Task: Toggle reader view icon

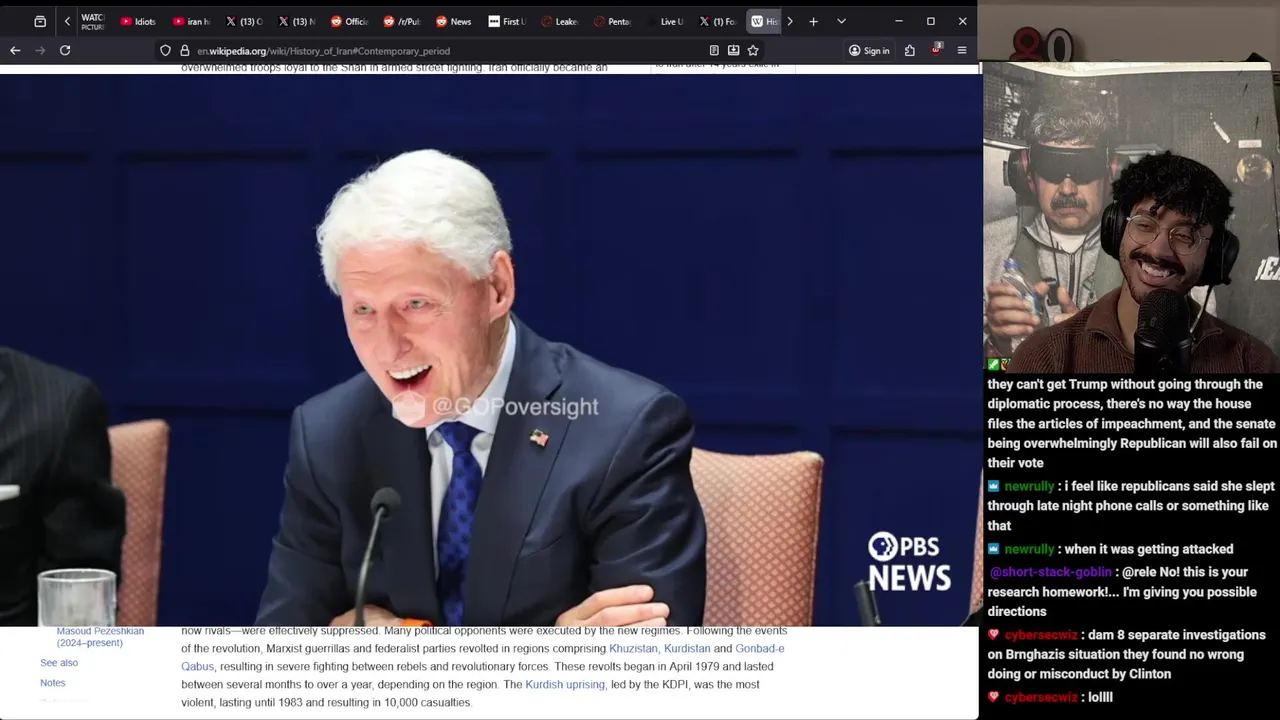Action: click(x=714, y=50)
